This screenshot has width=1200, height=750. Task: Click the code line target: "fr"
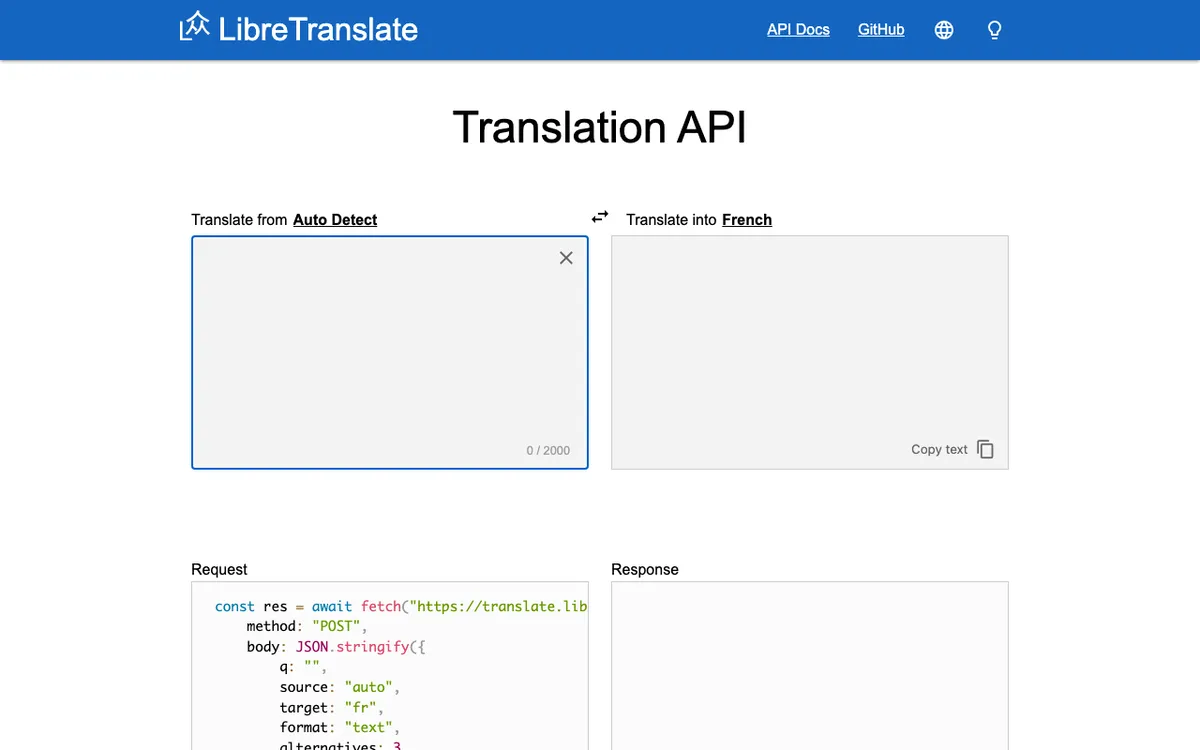332,707
